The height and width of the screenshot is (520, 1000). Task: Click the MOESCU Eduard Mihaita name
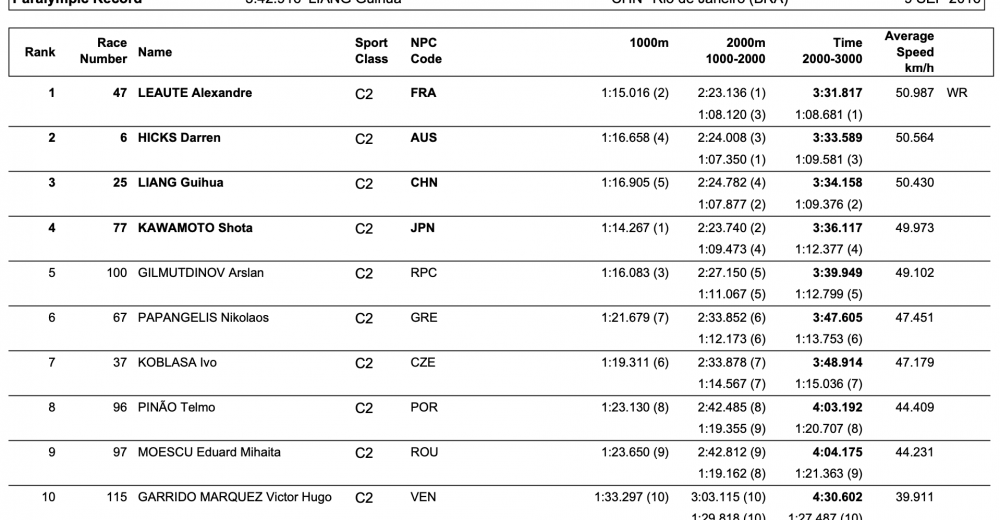(x=209, y=452)
